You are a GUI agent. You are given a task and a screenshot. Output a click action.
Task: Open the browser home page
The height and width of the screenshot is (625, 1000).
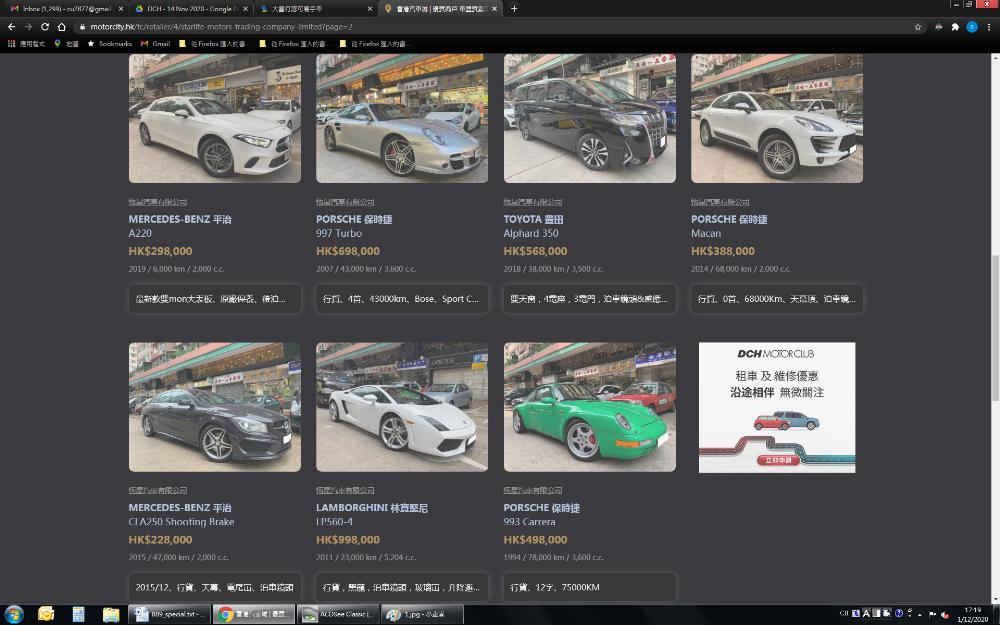[x=62, y=27]
